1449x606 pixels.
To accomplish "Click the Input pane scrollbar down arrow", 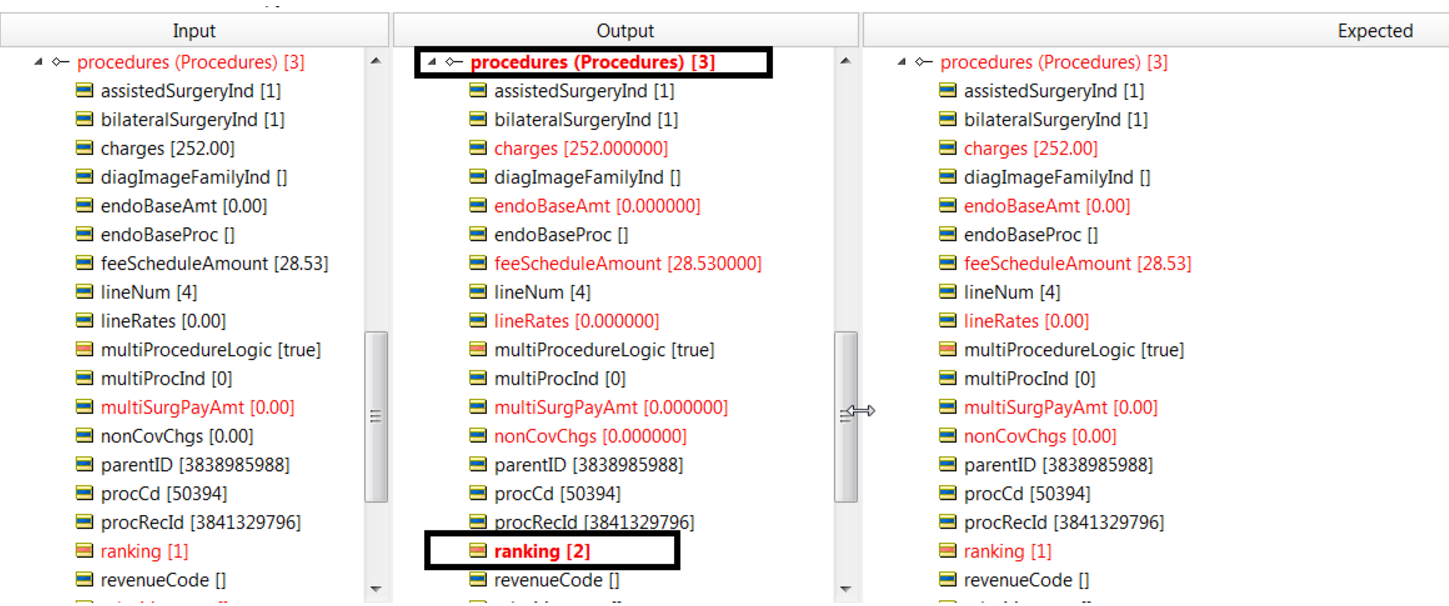I will tap(376, 589).
